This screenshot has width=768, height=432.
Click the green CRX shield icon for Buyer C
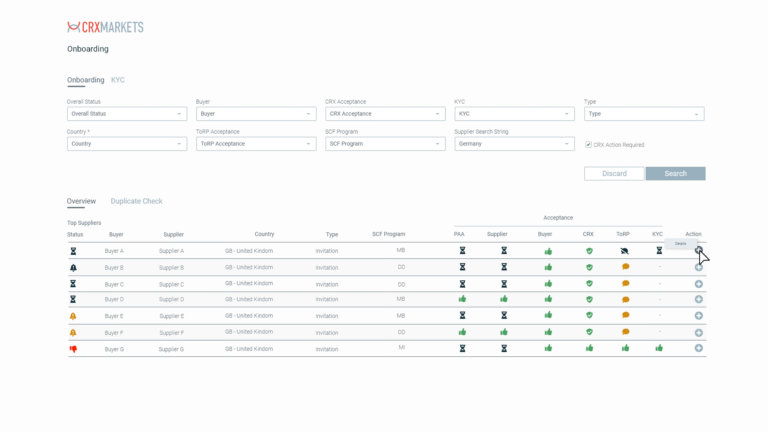click(x=589, y=284)
